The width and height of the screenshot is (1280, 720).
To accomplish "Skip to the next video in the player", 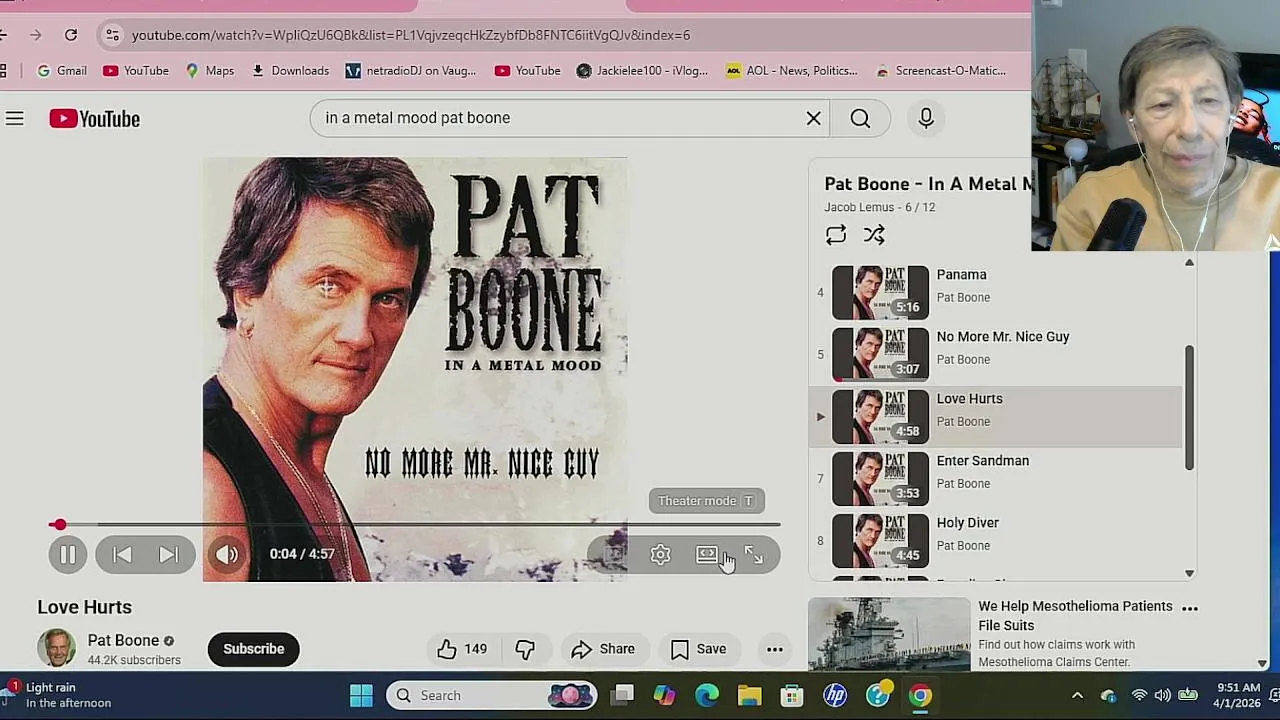I will 168,554.
